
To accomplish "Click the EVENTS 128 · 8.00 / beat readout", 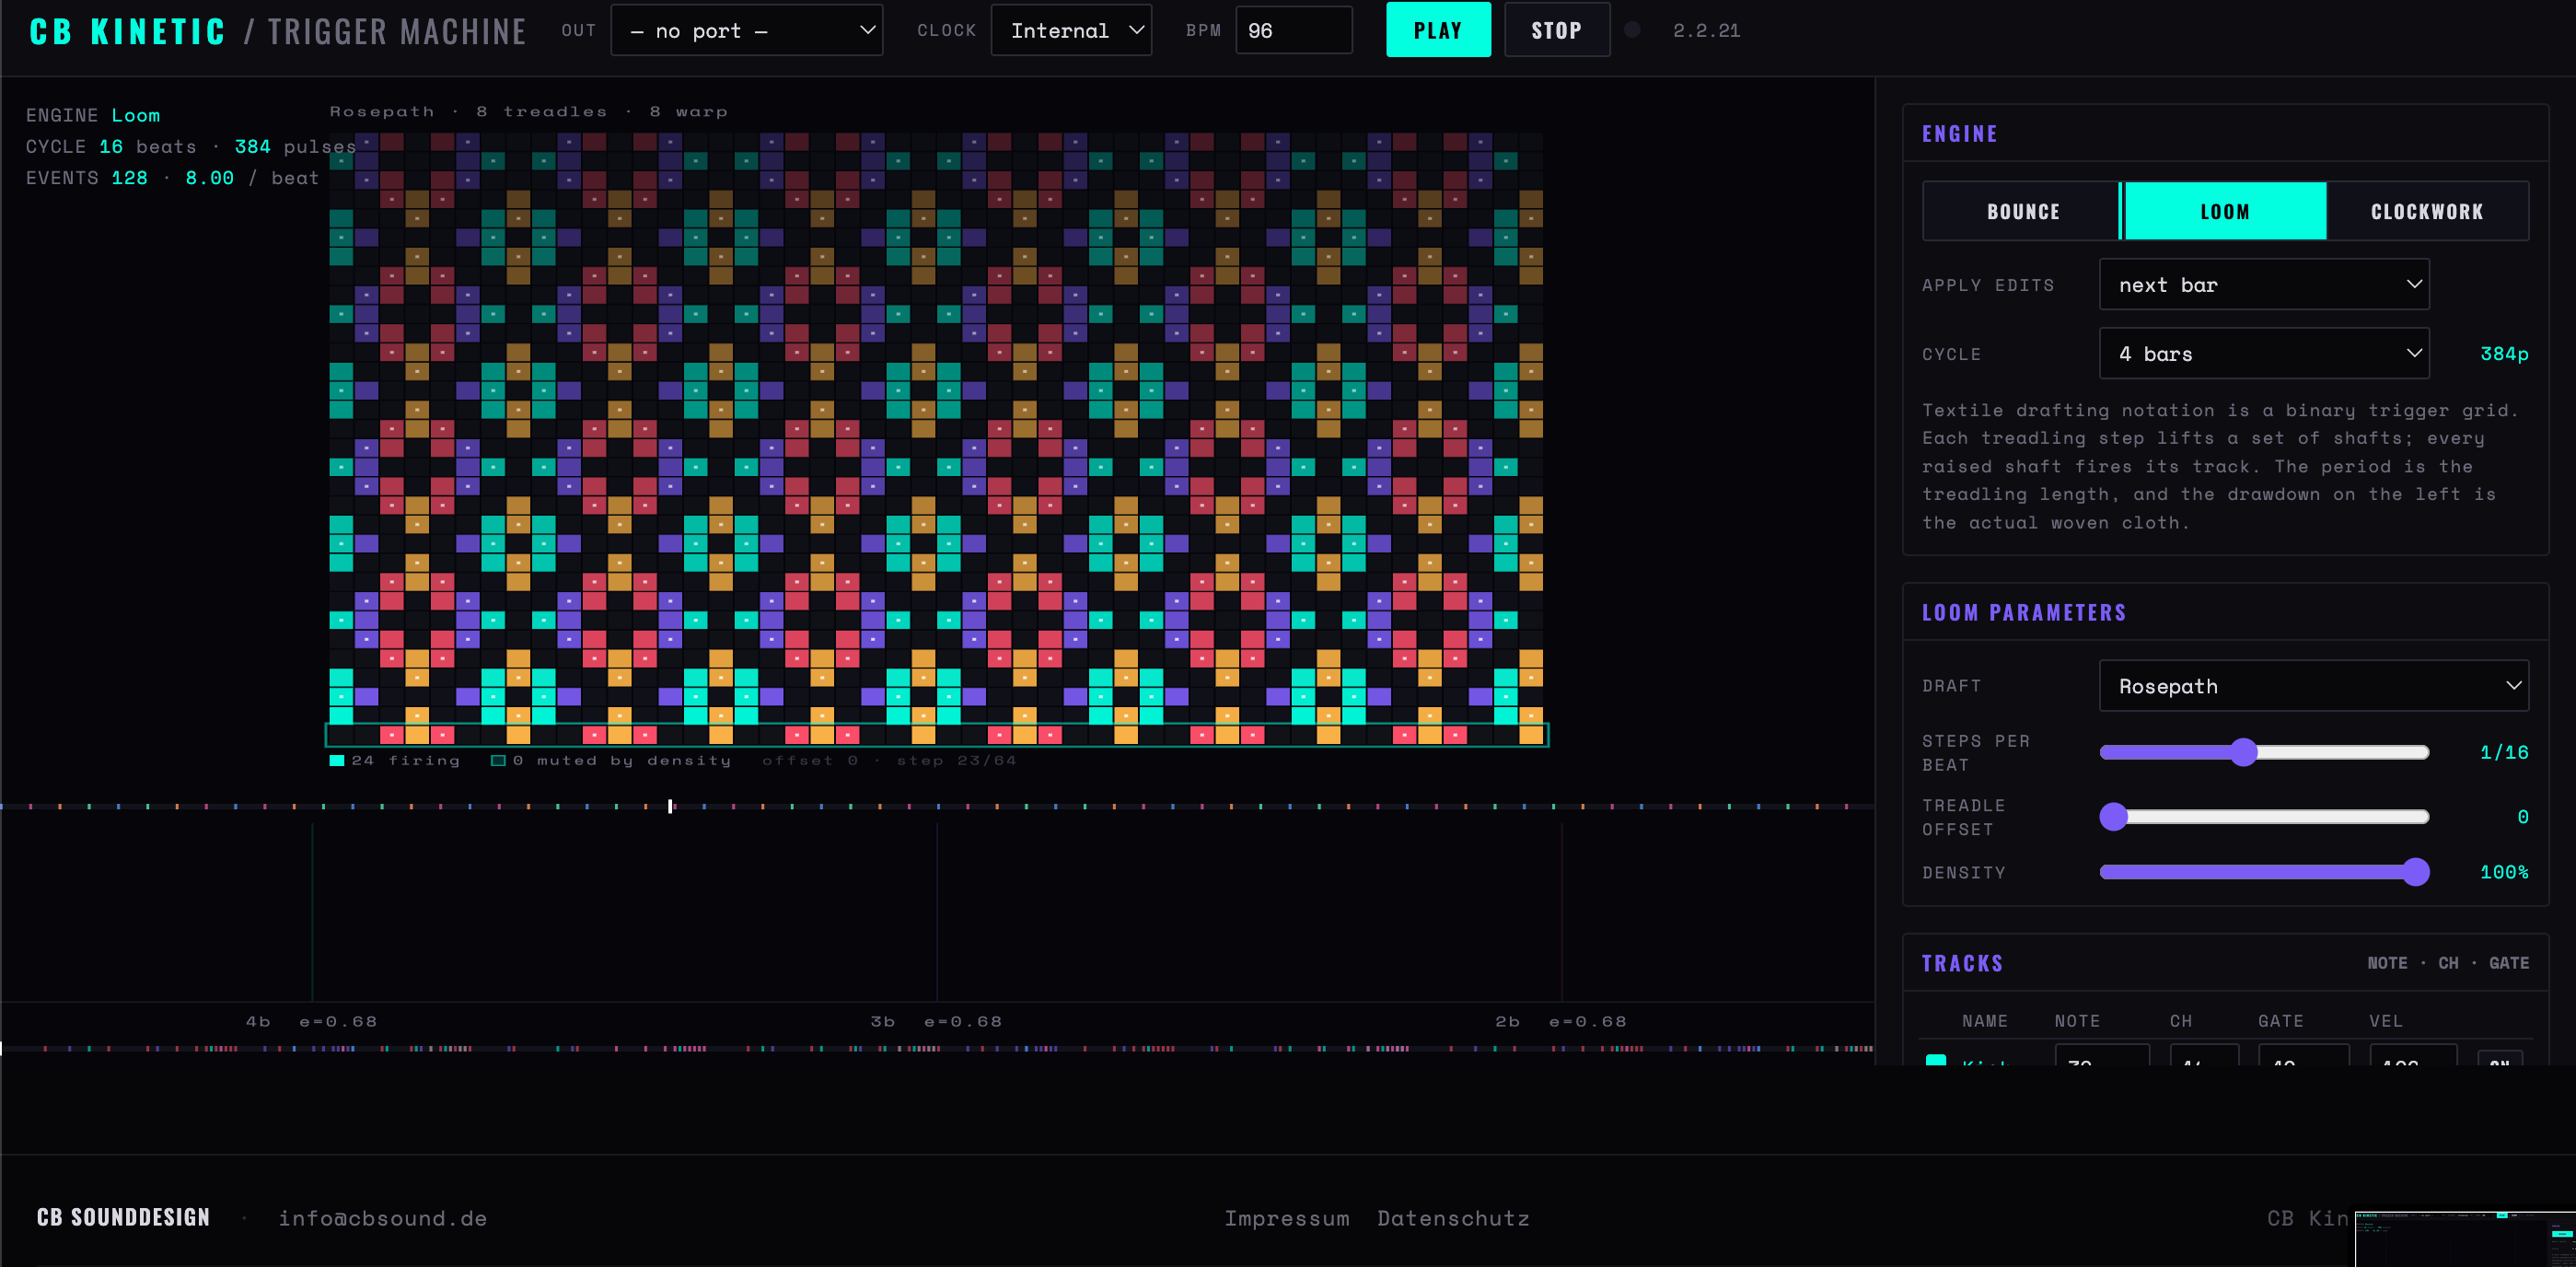I will click(x=172, y=178).
